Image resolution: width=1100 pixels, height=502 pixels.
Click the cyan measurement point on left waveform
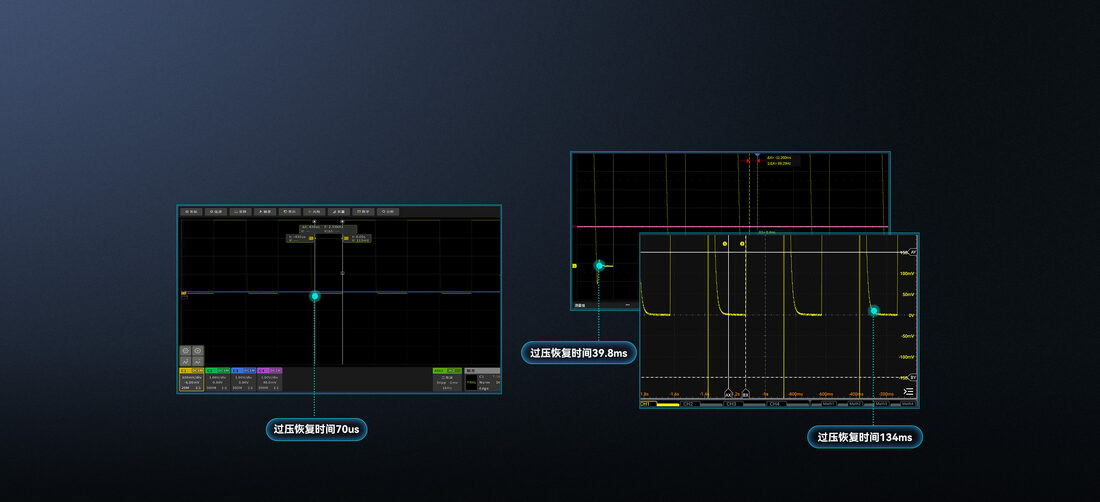pos(315,296)
